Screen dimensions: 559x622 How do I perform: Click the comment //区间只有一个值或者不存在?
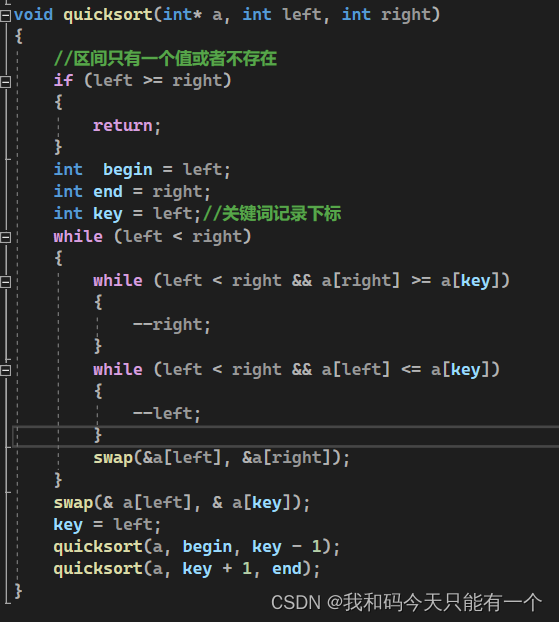pyautogui.click(x=165, y=59)
